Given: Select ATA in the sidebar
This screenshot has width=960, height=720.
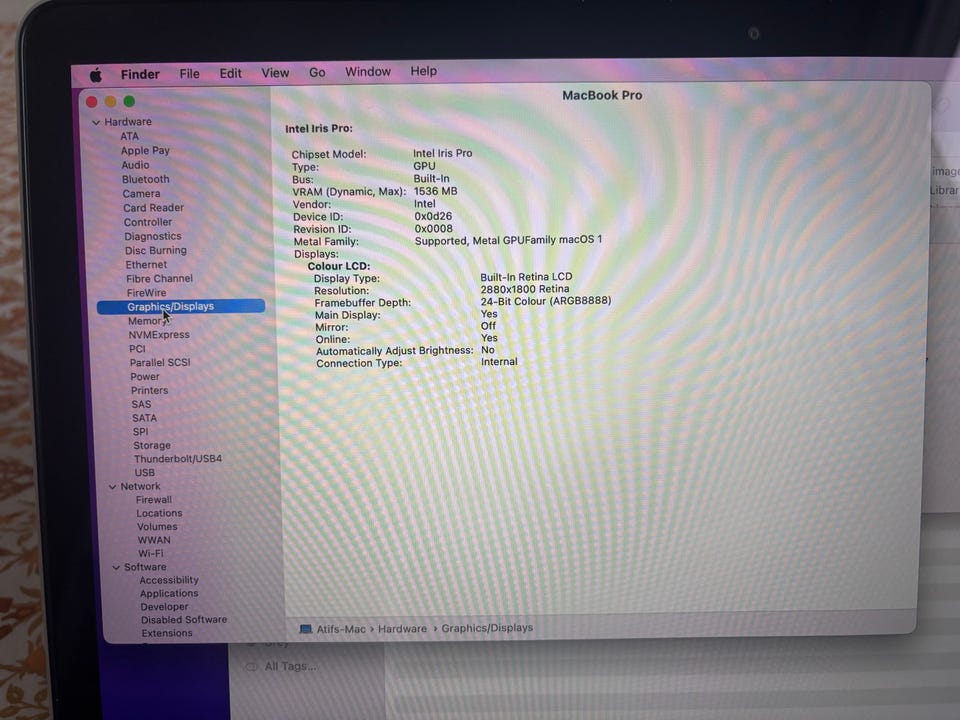Looking at the screenshot, I should click(x=129, y=136).
